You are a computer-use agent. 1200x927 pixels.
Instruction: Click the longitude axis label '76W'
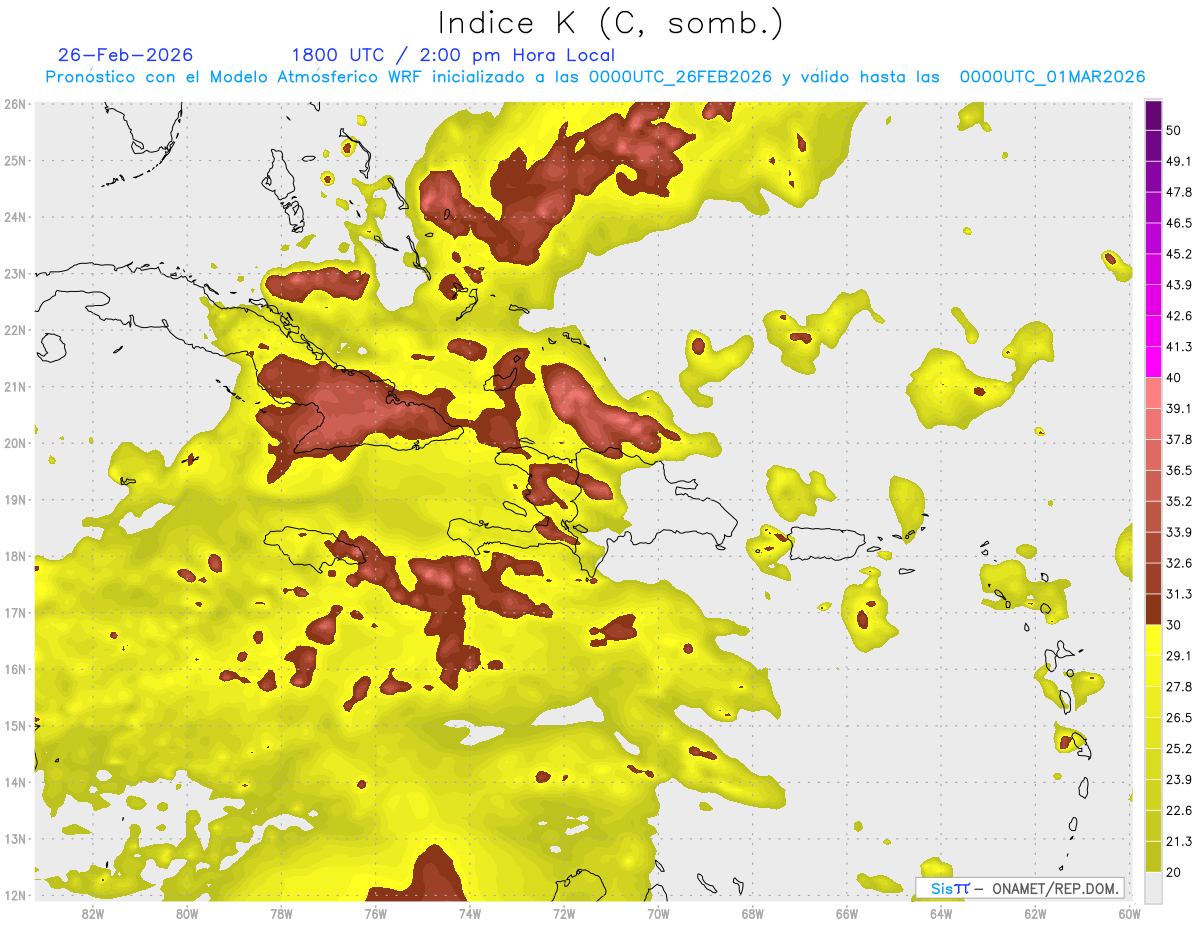[375, 913]
